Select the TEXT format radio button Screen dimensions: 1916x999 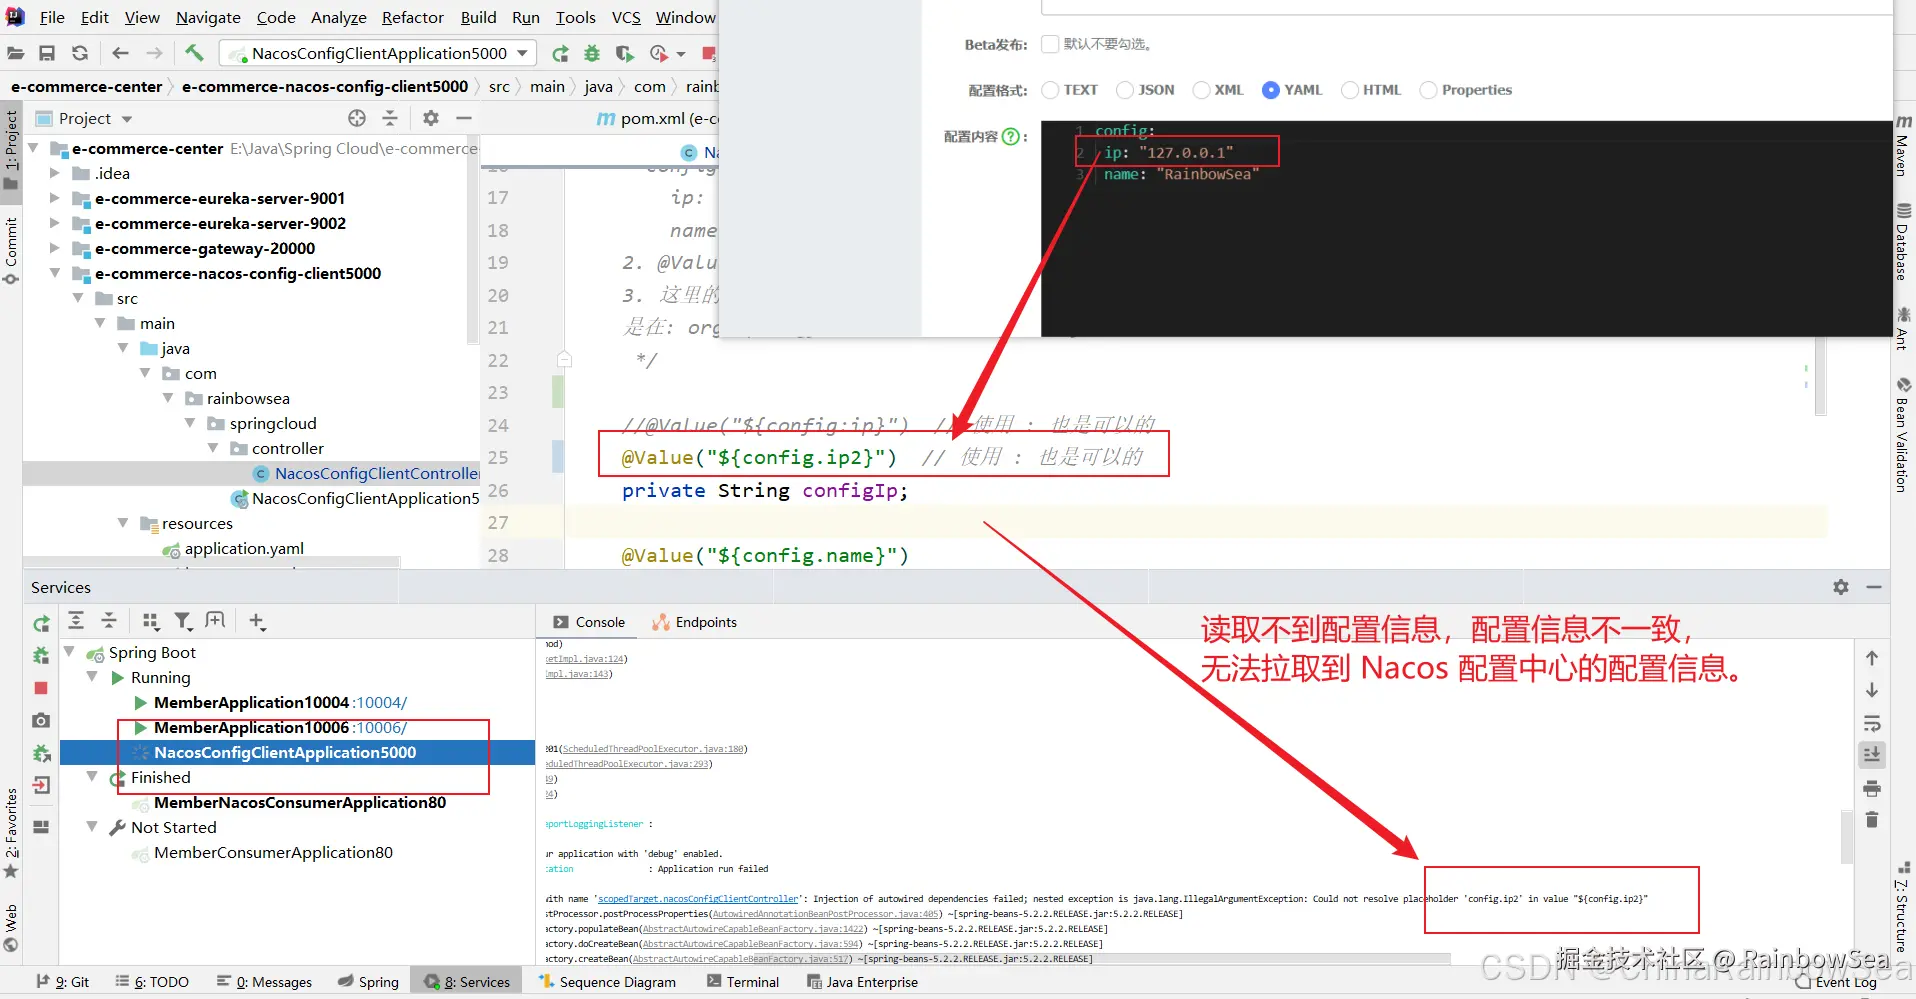point(1050,90)
